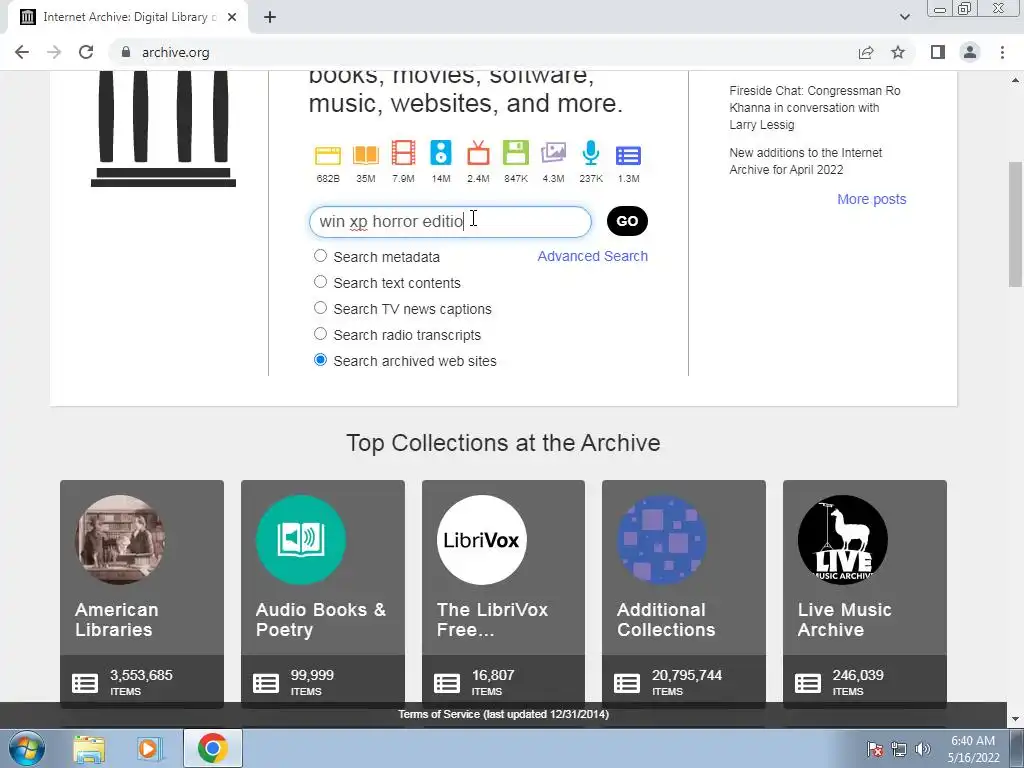The height and width of the screenshot is (768, 1024).
Task: Close the Internet Archive tab
Action: click(x=232, y=17)
